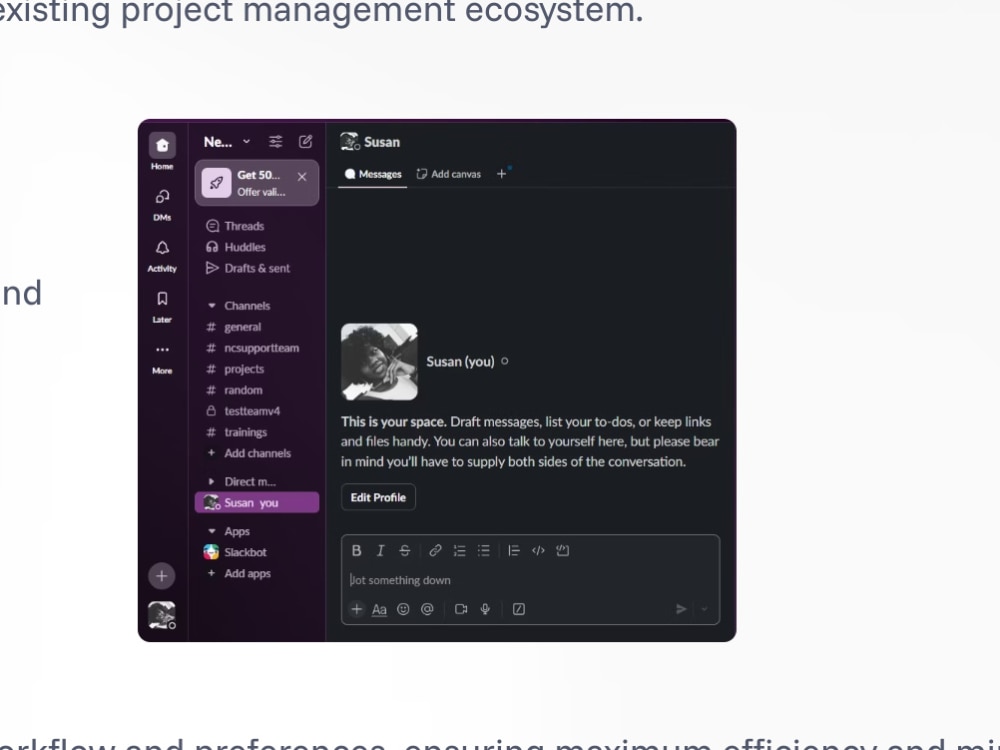Toggle bulleted list formatting
1000x750 pixels.
(x=483, y=550)
